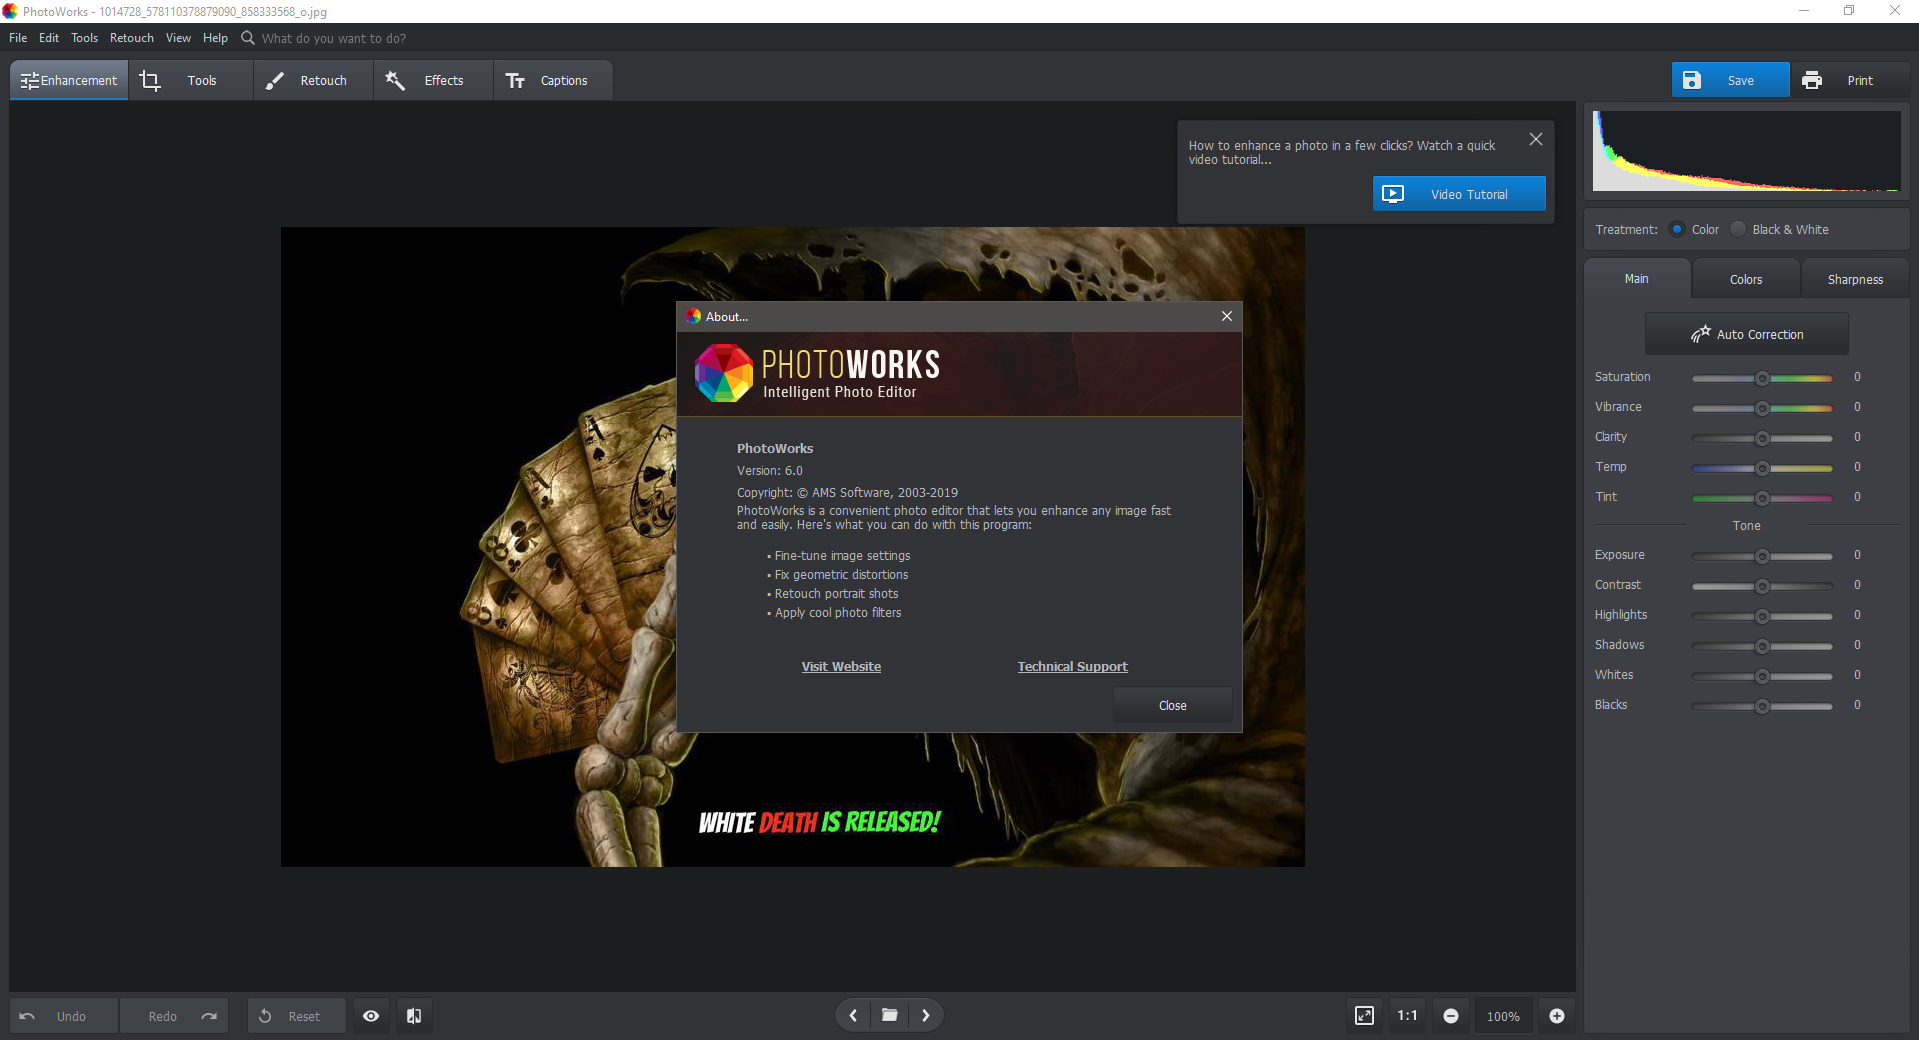Viewport: 1919px width, 1040px height.
Task: Click the Video Tutorial button
Action: pyautogui.click(x=1459, y=194)
